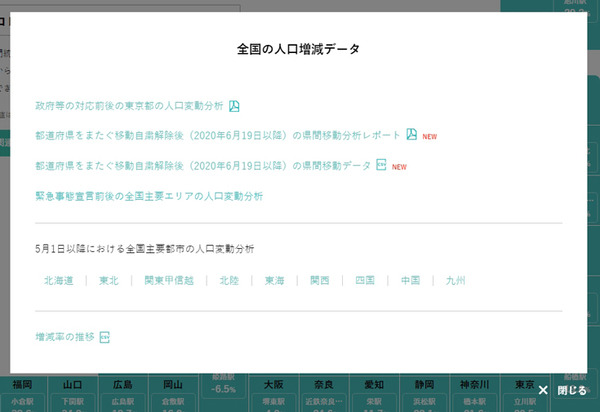
Task: Open the 増減率の推移 link
Action: (x=65, y=337)
